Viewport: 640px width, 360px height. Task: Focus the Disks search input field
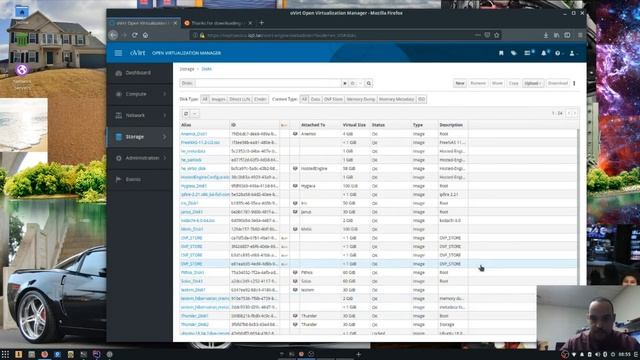(x=268, y=83)
